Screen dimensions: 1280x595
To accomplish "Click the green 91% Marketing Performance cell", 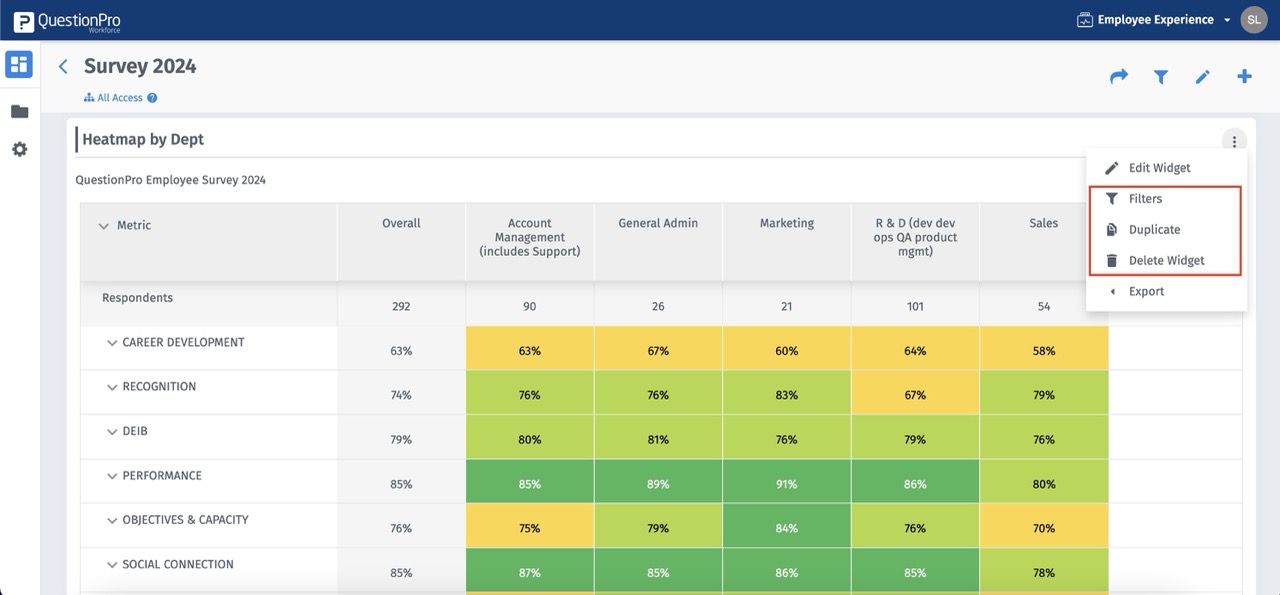I will 786,483.
